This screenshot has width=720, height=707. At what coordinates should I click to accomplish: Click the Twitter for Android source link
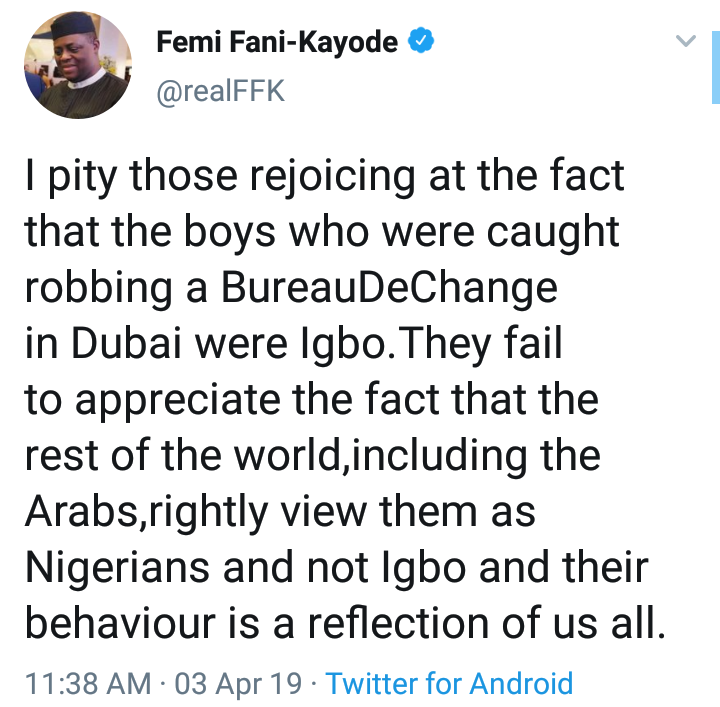tap(449, 684)
